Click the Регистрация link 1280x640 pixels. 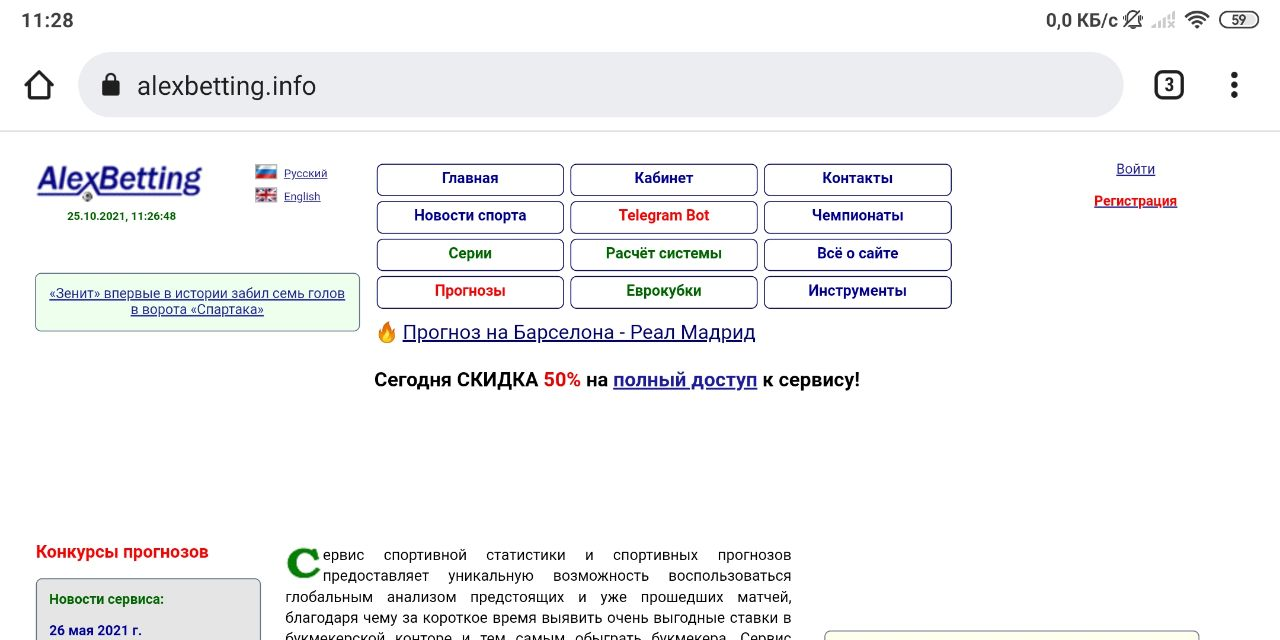coord(1135,201)
